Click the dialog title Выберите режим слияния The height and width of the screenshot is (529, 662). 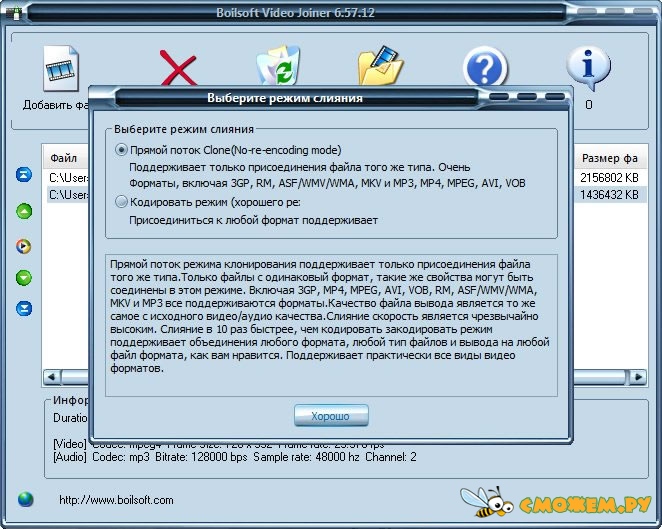pos(285,98)
